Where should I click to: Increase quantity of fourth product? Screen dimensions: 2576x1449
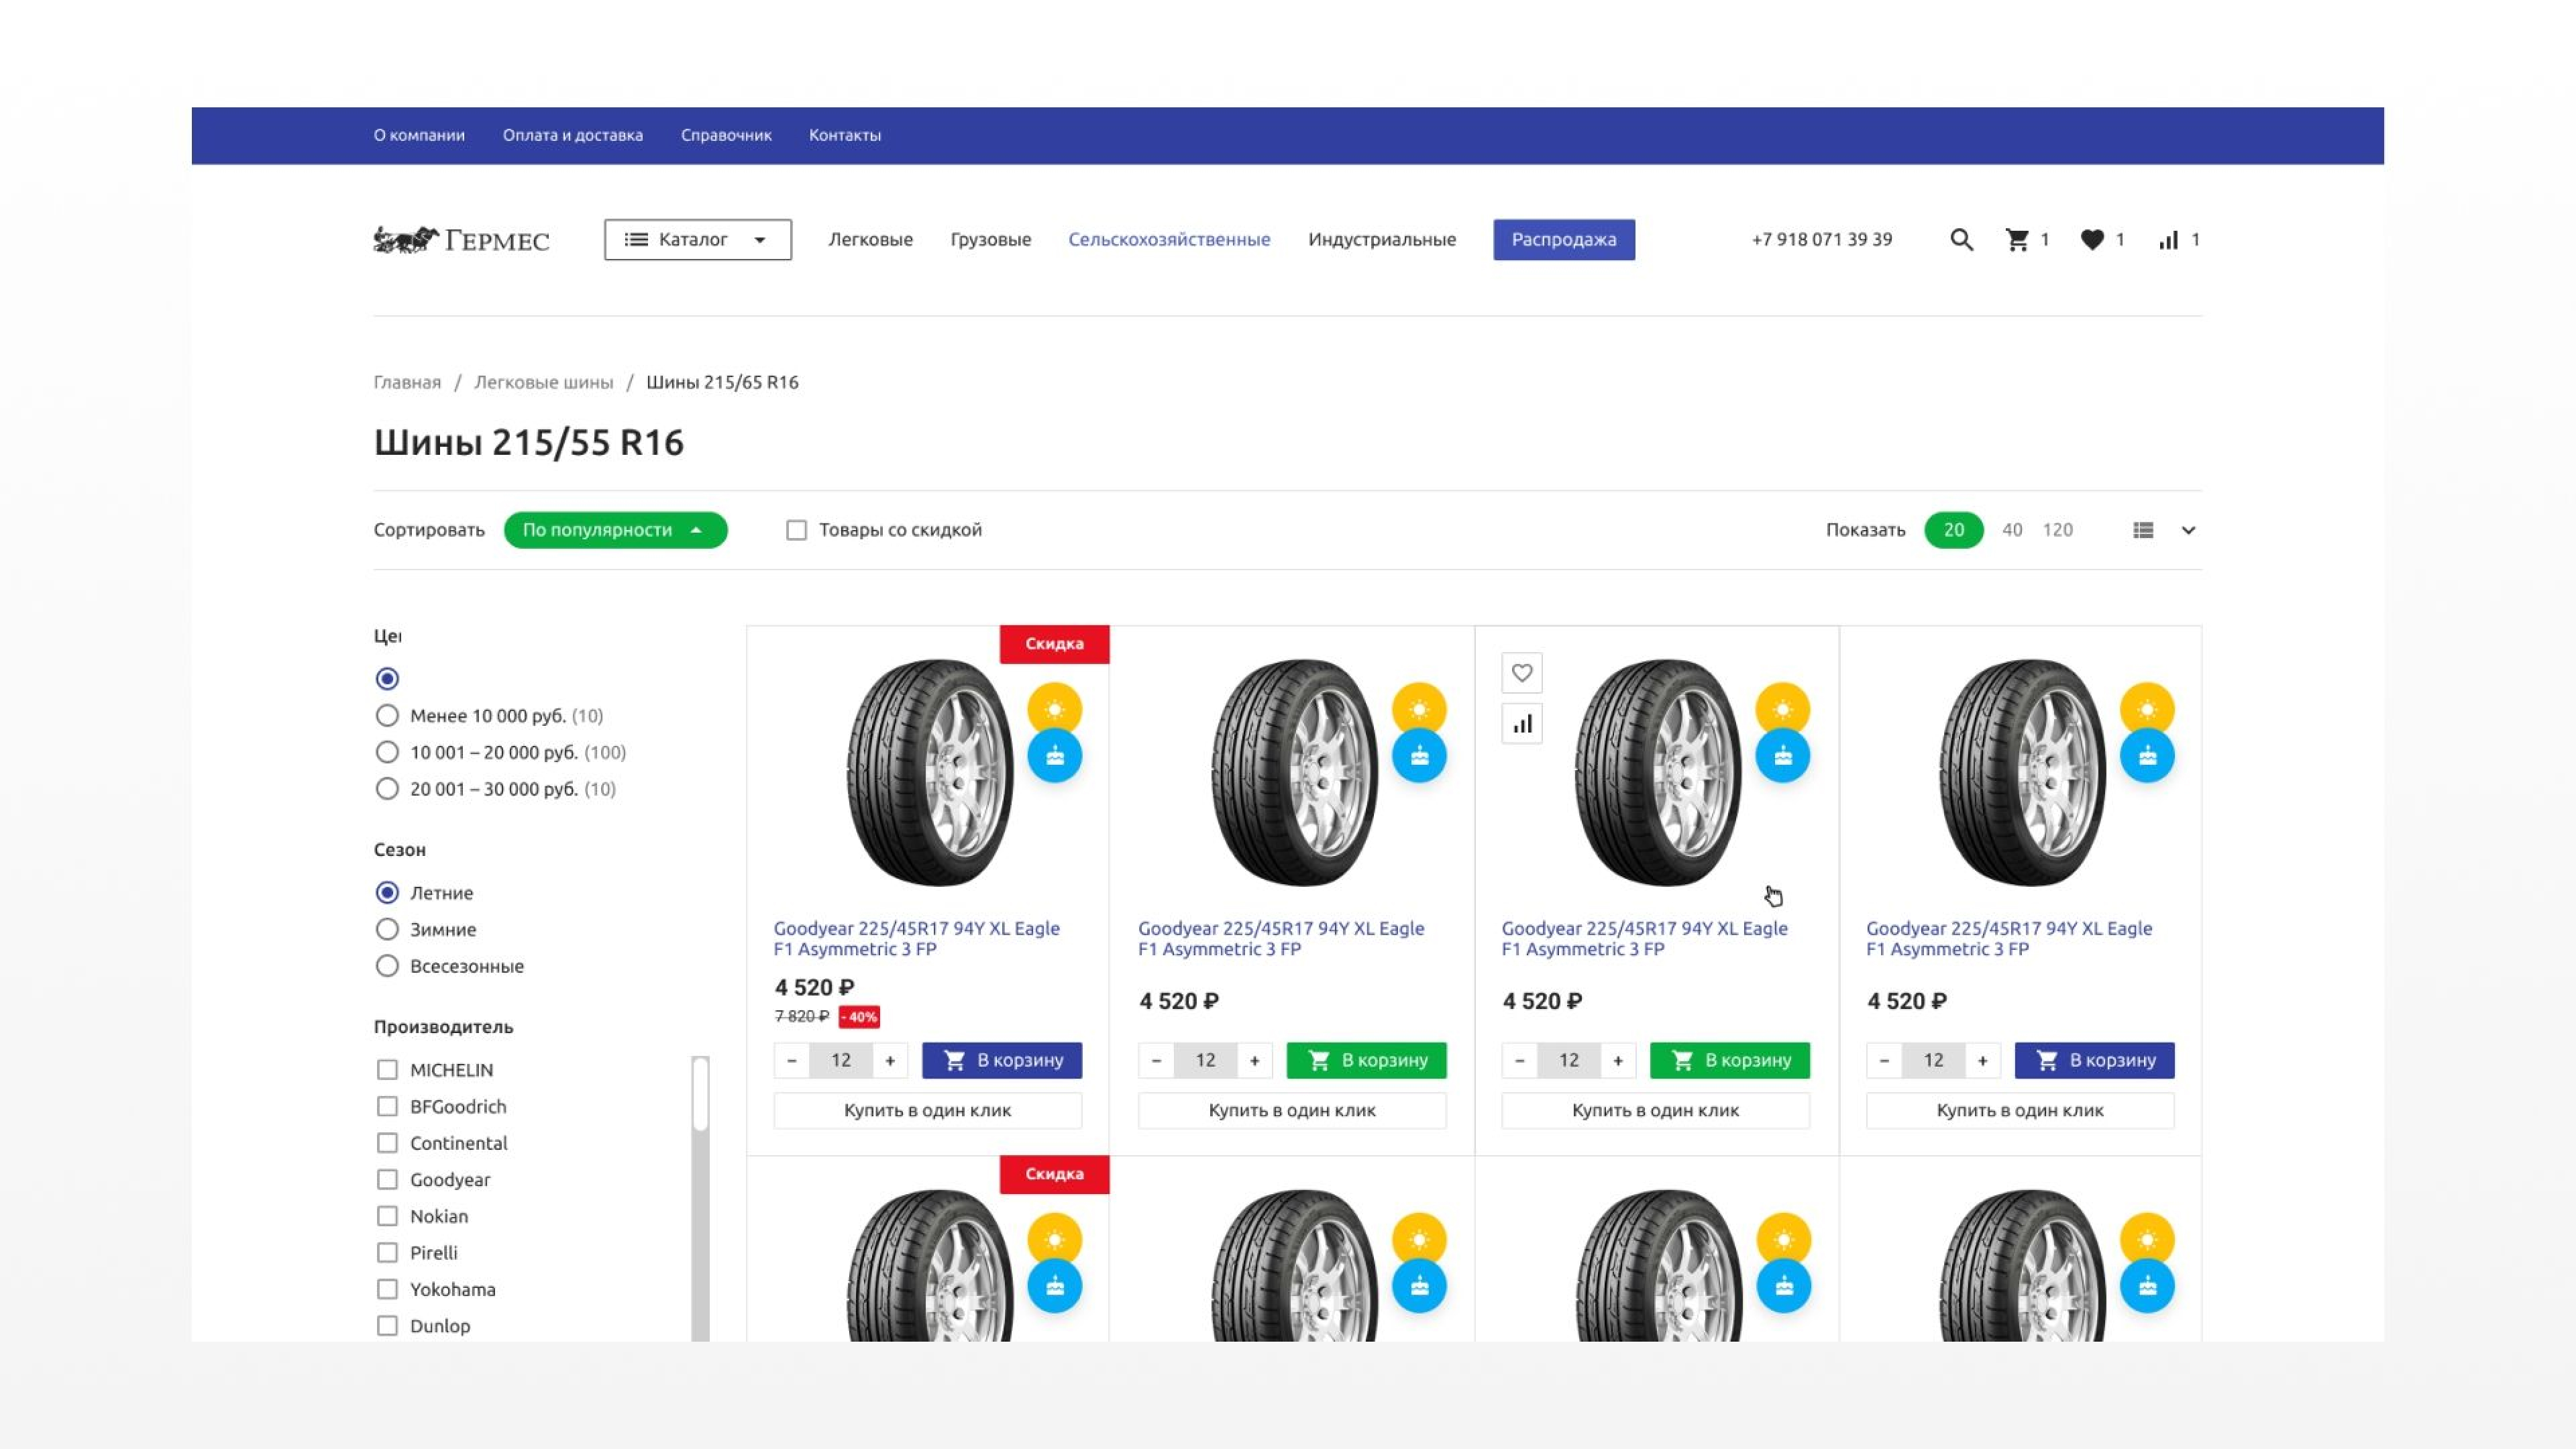pyautogui.click(x=1982, y=1060)
